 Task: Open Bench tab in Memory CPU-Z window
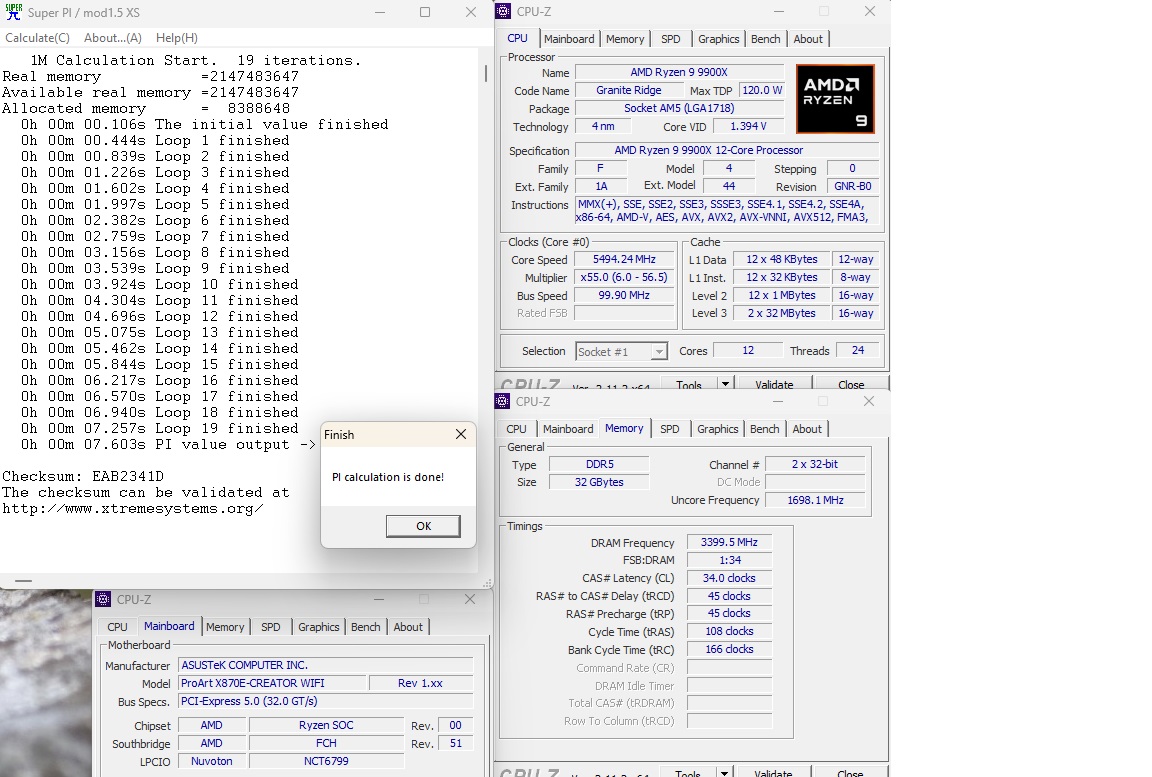(x=764, y=429)
